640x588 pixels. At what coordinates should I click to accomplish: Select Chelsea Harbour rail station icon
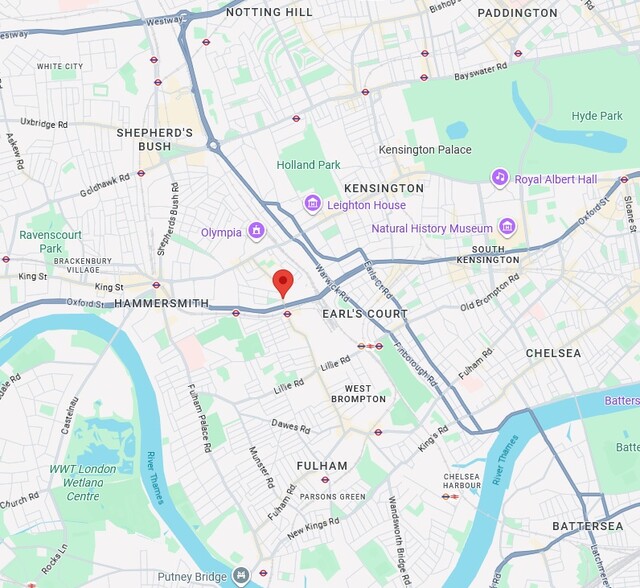click(451, 496)
